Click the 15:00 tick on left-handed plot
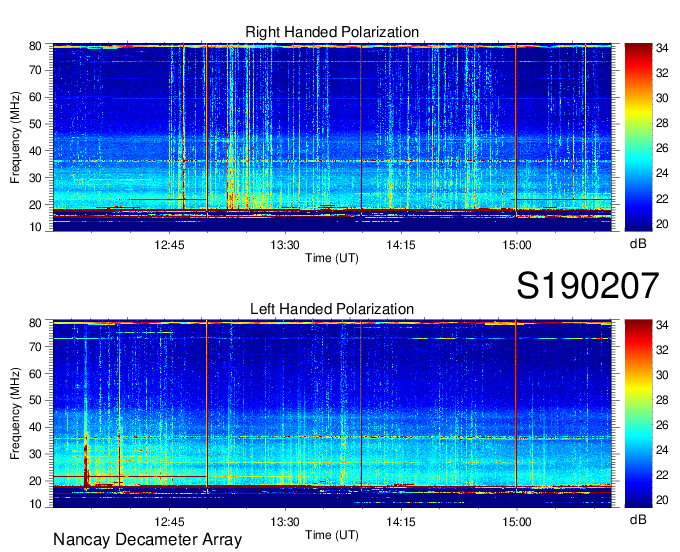680x552 pixels. [x=517, y=522]
